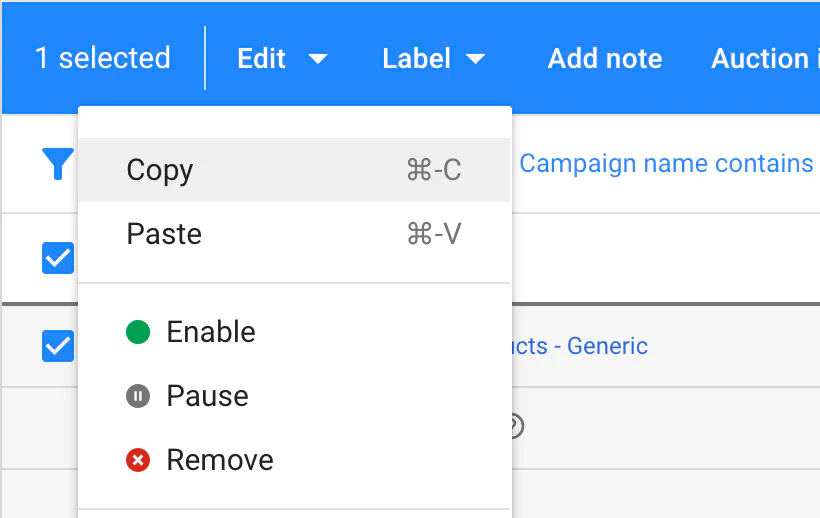Pick the Remove menu option text
The width and height of the screenshot is (820, 518).
point(220,460)
